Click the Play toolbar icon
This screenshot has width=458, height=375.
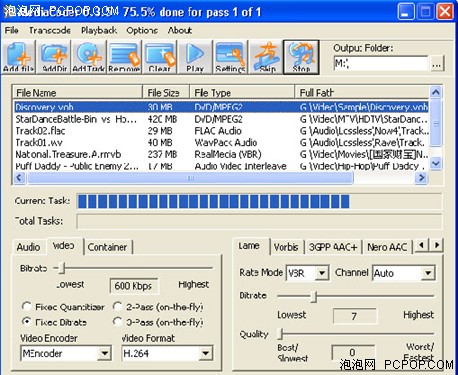coord(195,57)
